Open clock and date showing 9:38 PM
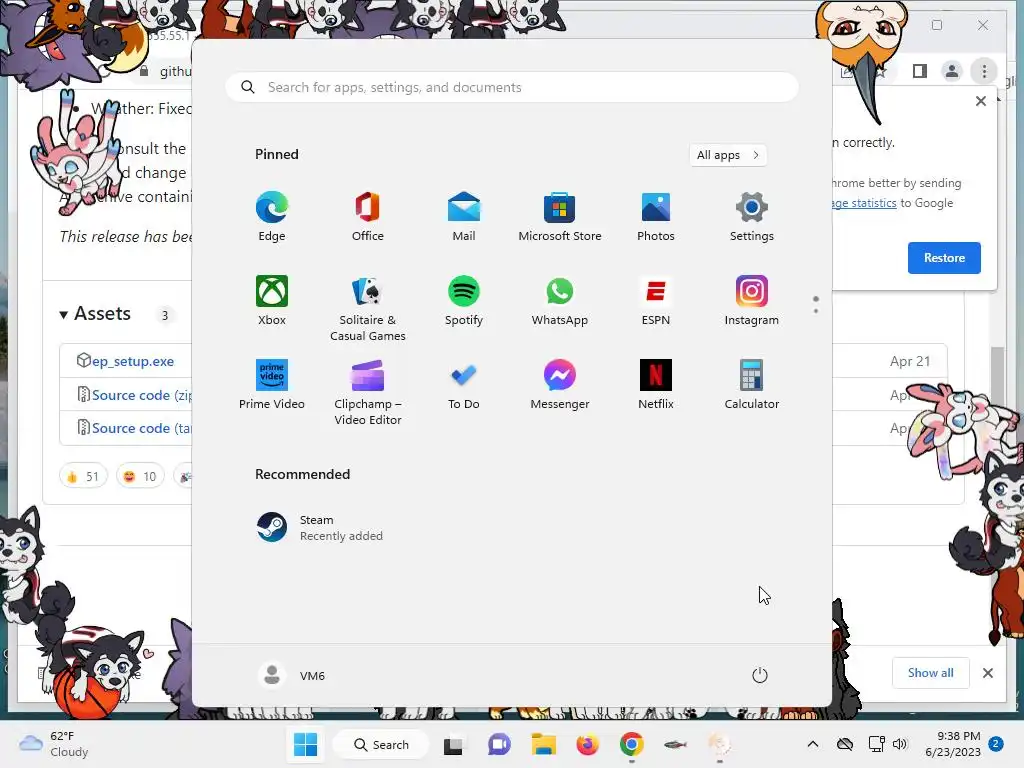Viewport: 1024px width, 768px height. pos(952,744)
